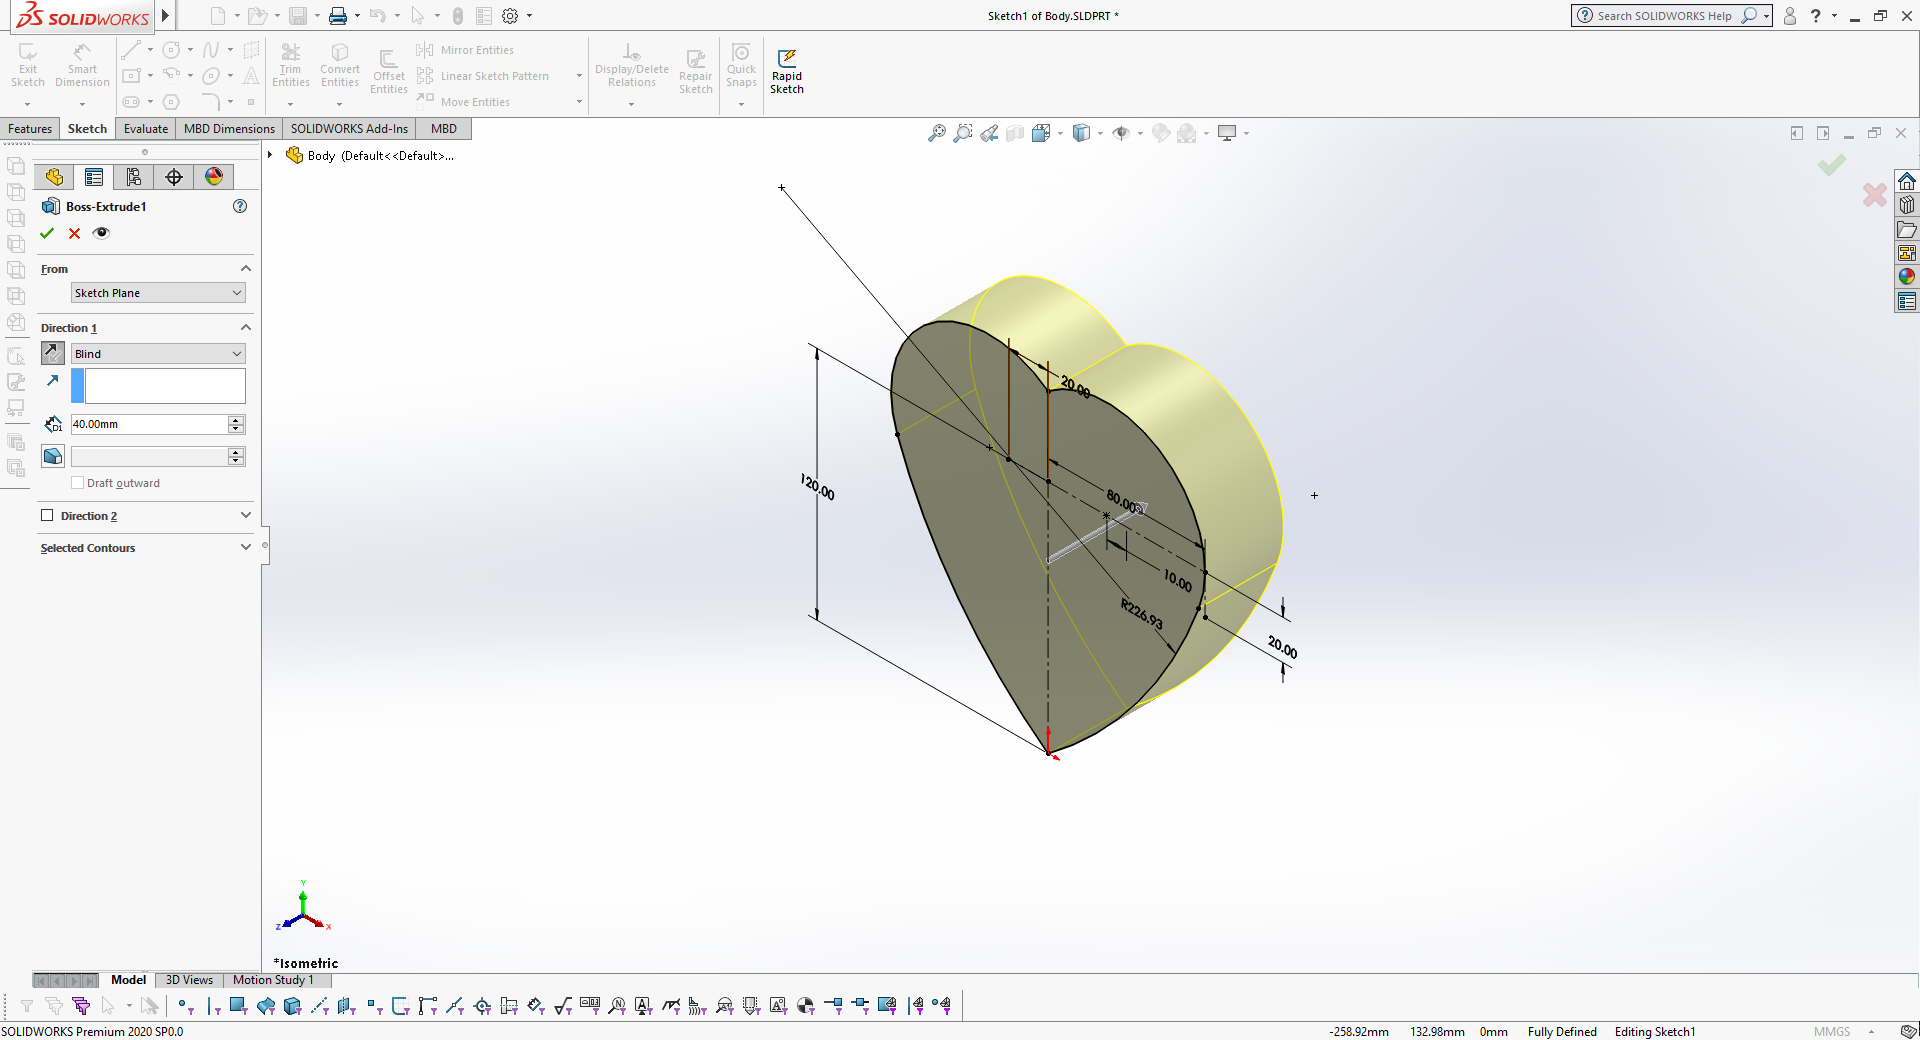This screenshot has width=1920, height=1040.
Task: Switch to the Sketch tab
Action: tap(87, 129)
